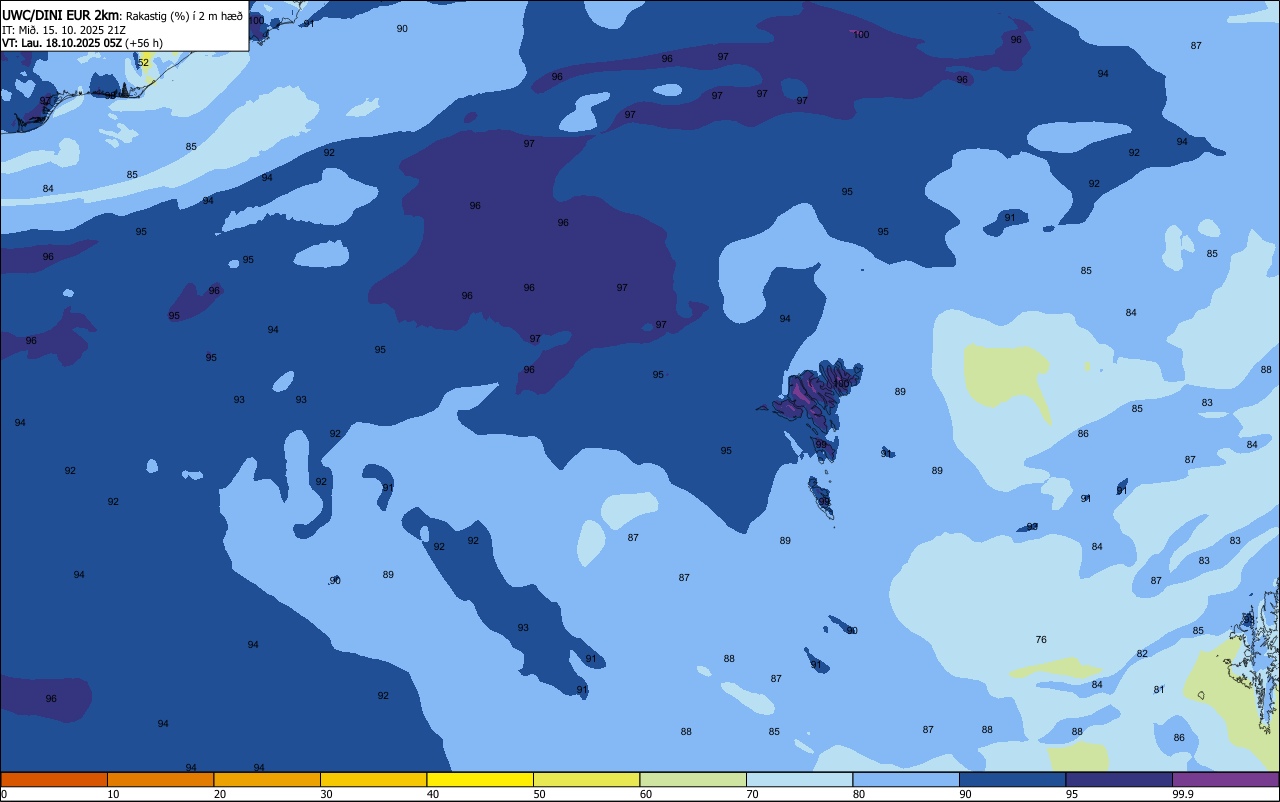The width and height of the screenshot is (1280, 802).
Task: Select the 70–80 pale blue legend swatch
Action: tap(799, 779)
